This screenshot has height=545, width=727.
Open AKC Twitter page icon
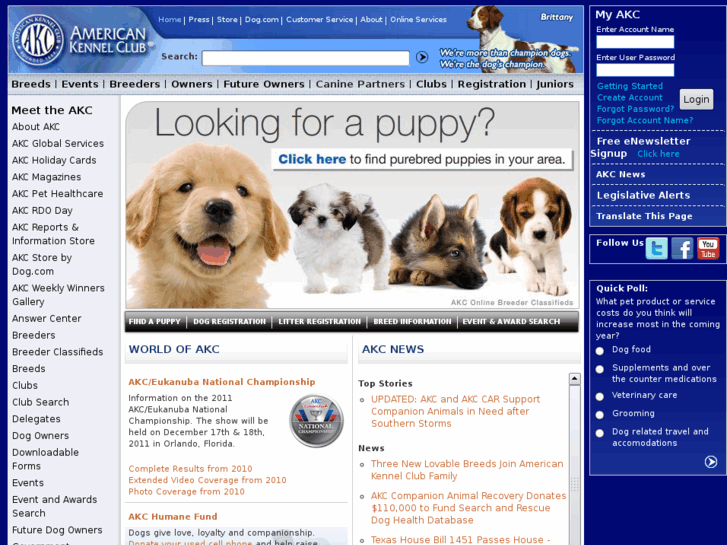[x=657, y=248]
